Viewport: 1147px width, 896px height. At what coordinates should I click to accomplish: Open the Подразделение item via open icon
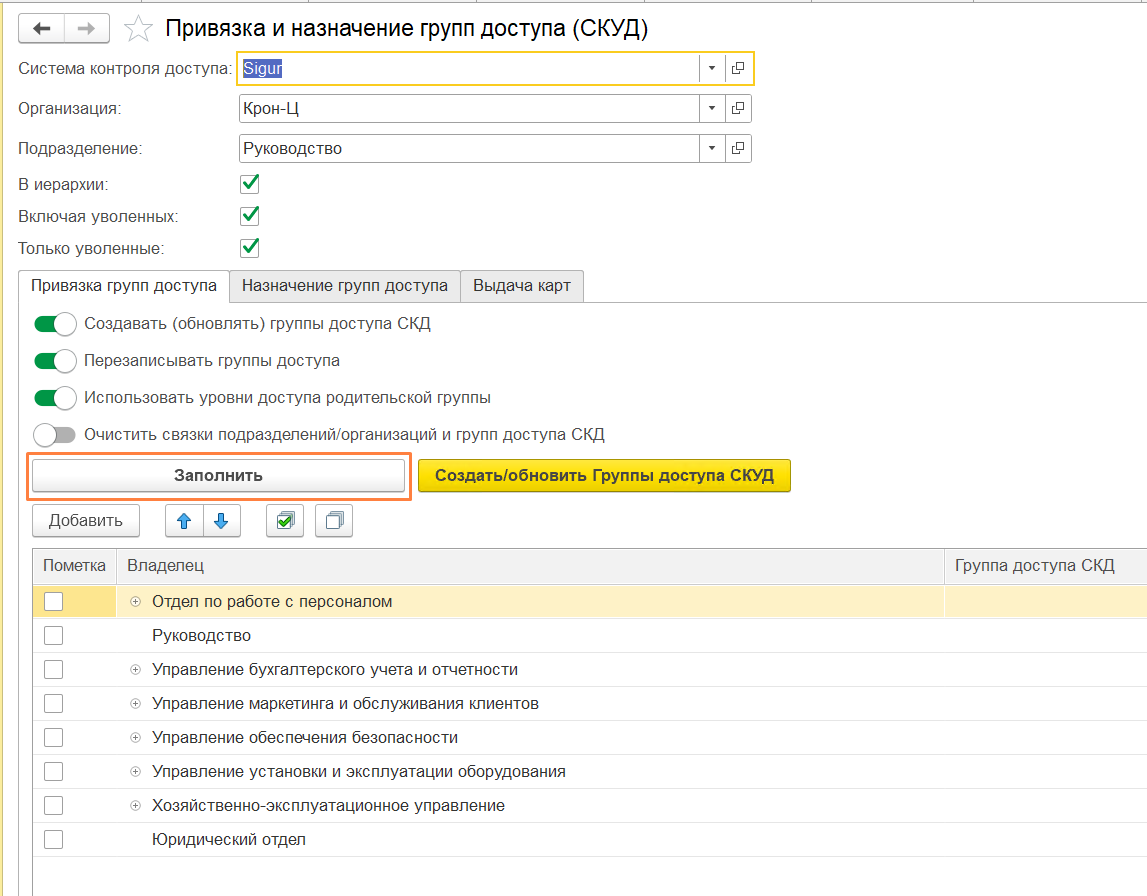(738, 148)
